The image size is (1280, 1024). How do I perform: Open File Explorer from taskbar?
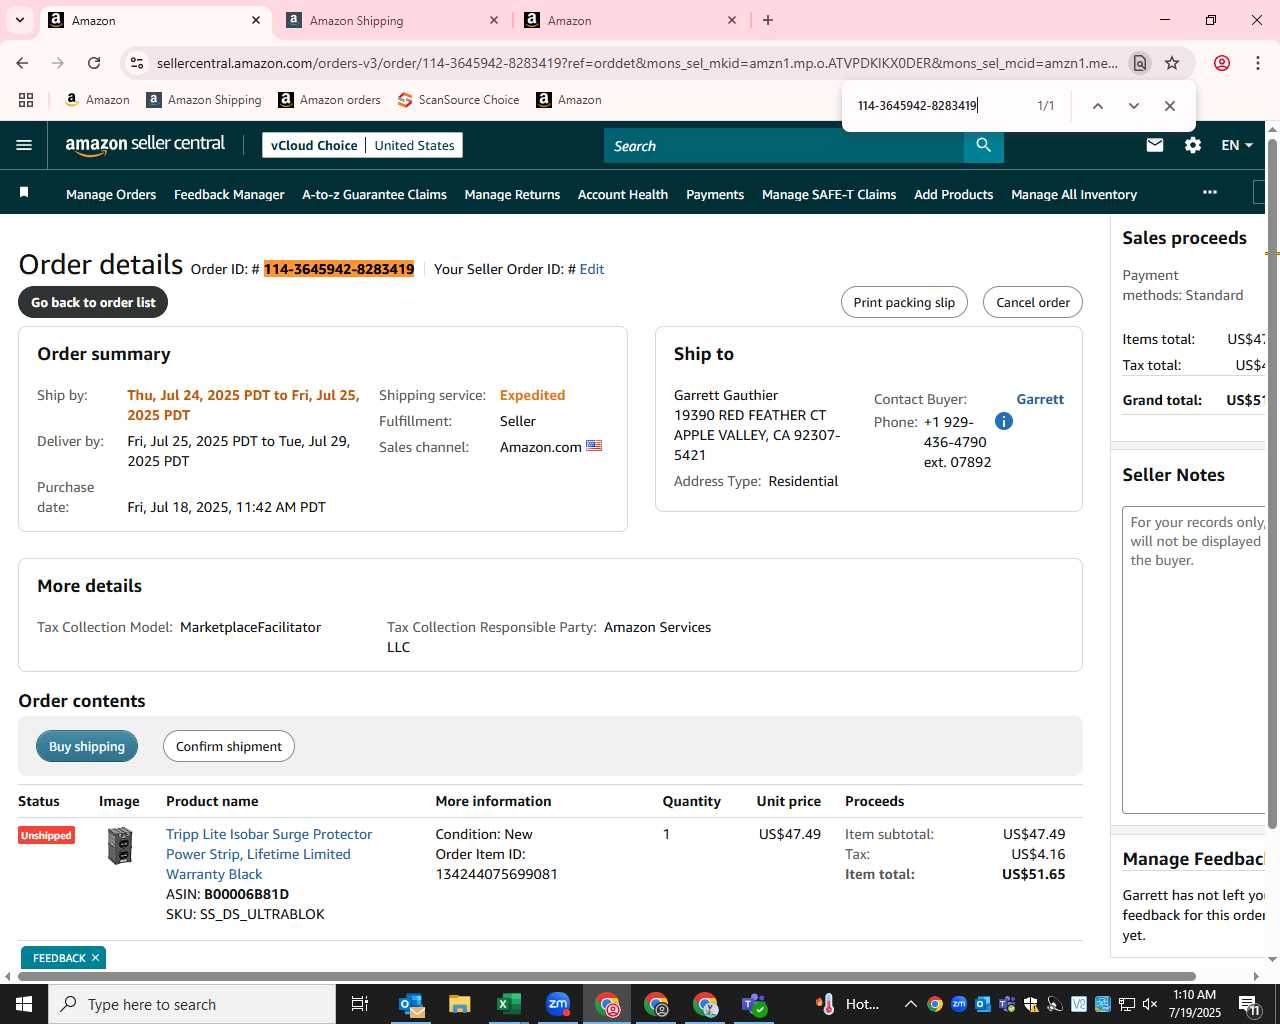(x=459, y=1004)
